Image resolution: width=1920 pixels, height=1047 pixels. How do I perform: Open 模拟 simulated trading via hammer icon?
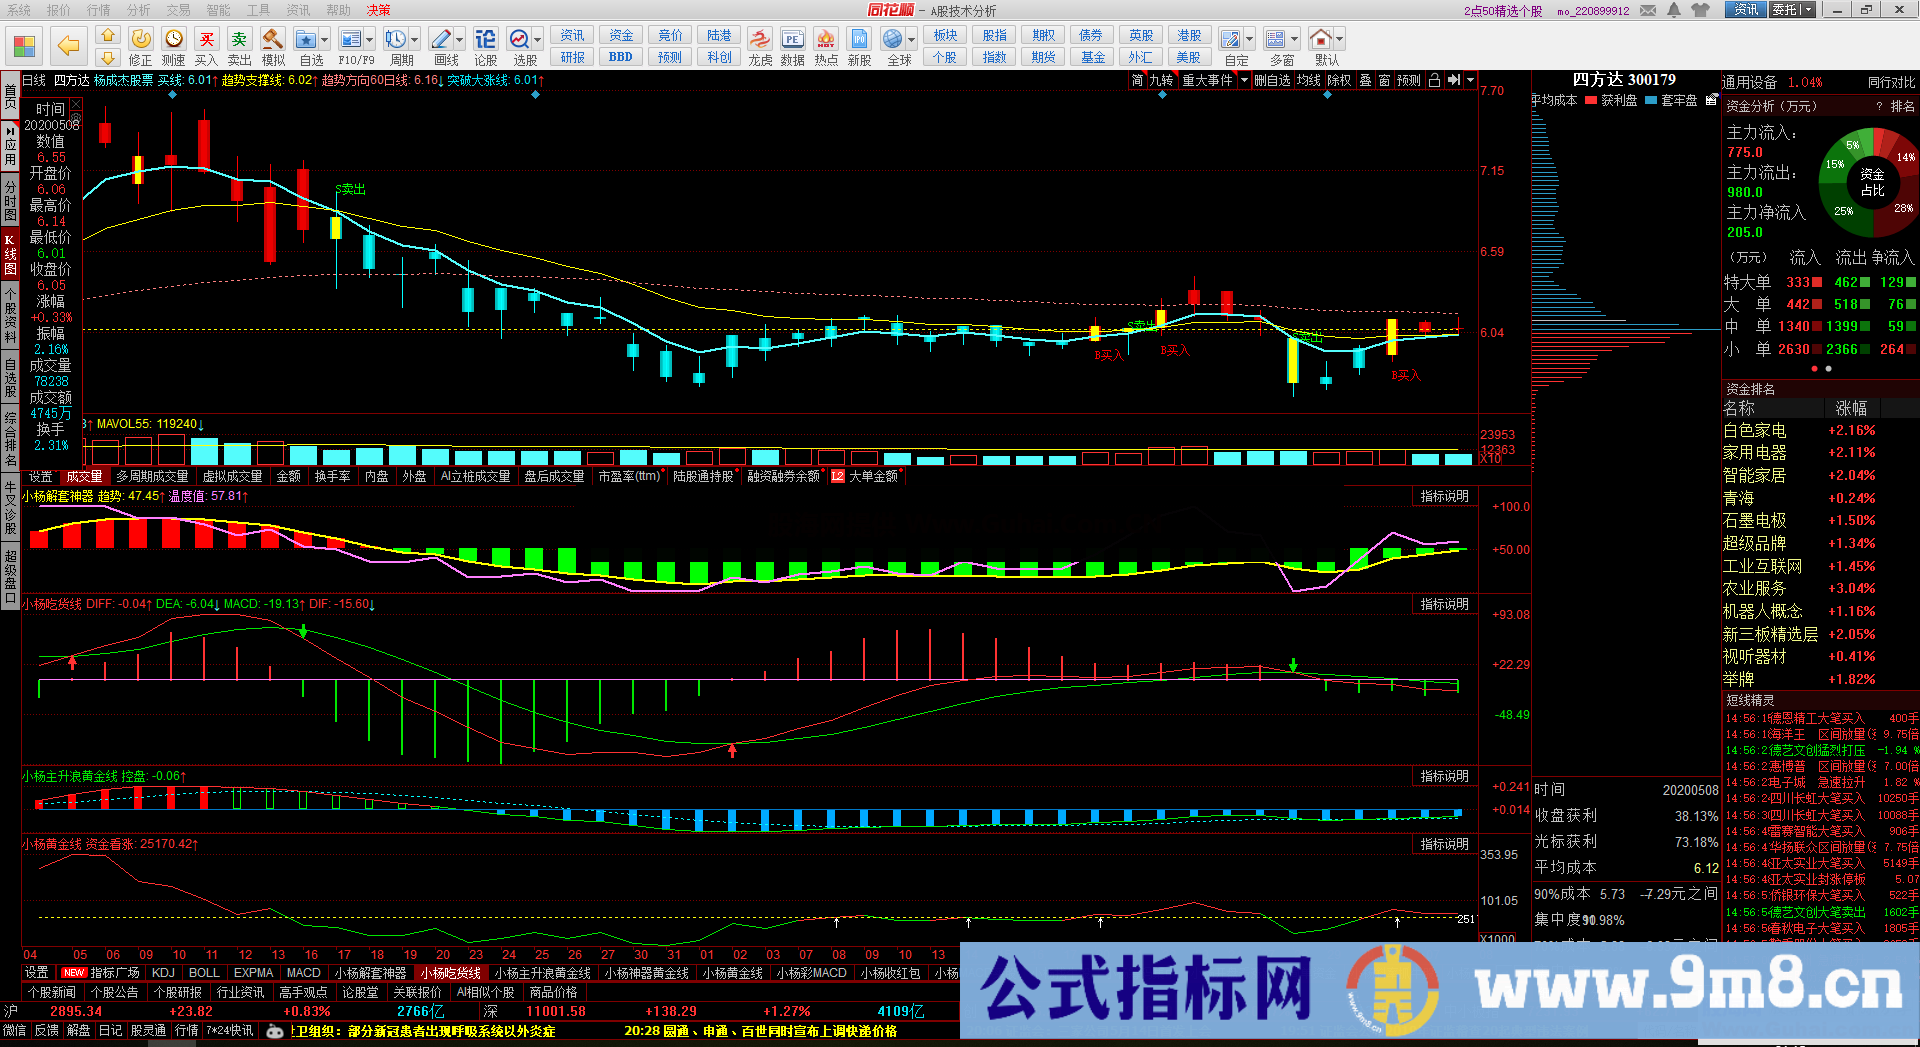point(272,40)
